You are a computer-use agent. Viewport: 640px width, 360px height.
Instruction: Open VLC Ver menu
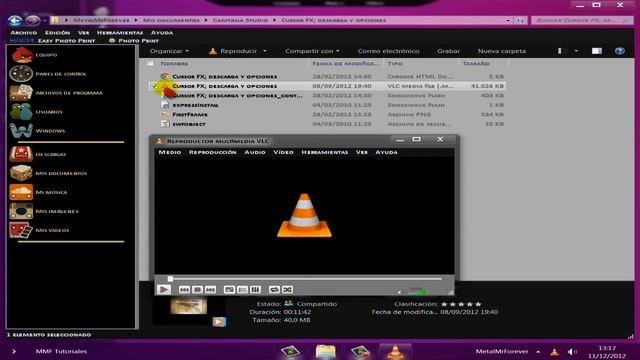362,152
